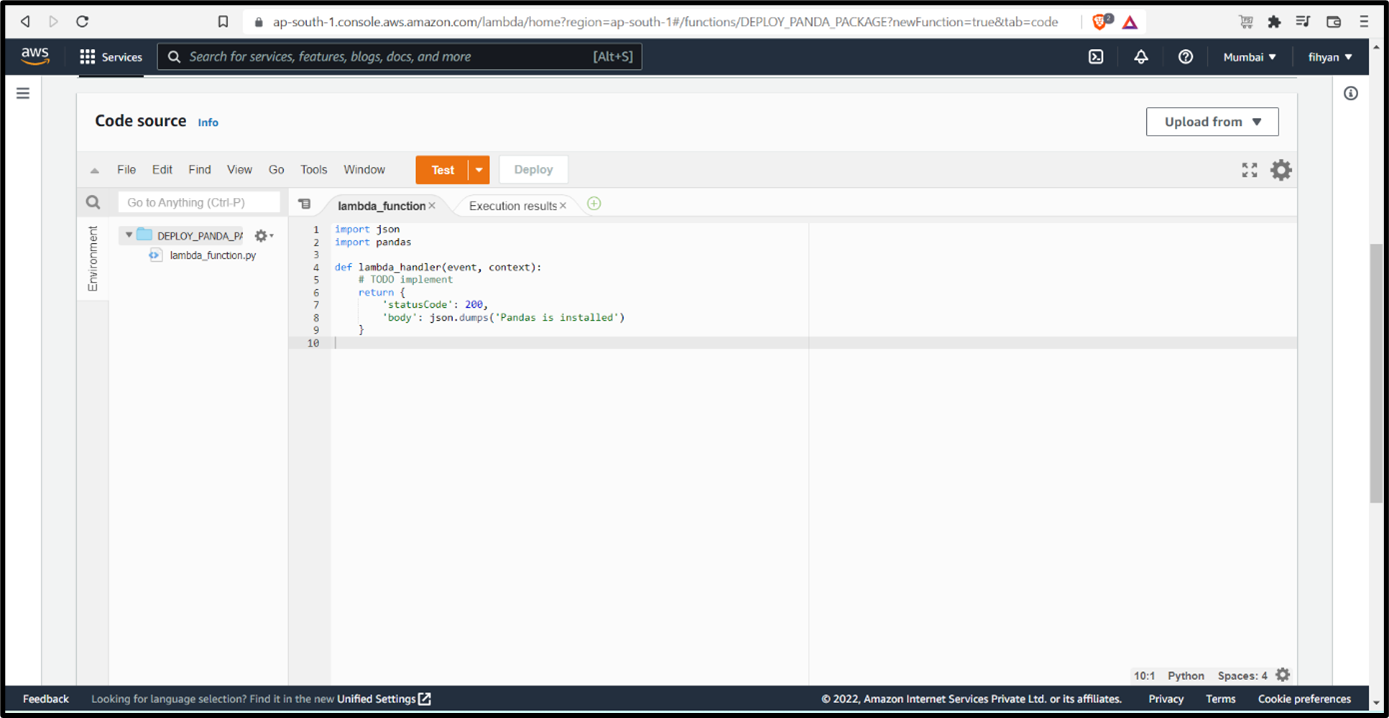Expand the Upload from dropdown
This screenshot has height=718, width=1389.
click(x=1212, y=122)
